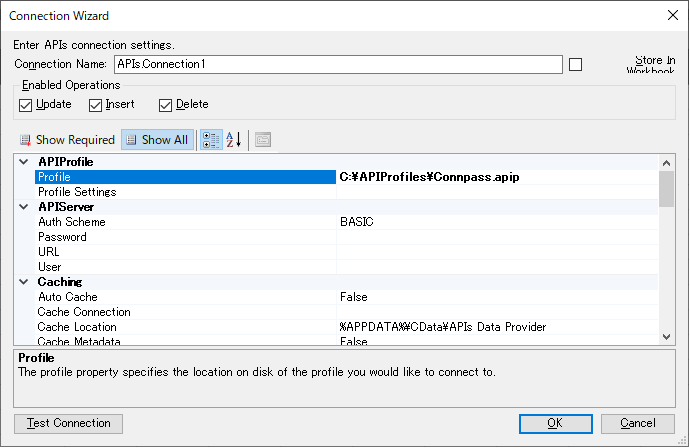Viewport: 690px width, 448px height.
Task: Click the Password property value field
Action: click(497, 237)
